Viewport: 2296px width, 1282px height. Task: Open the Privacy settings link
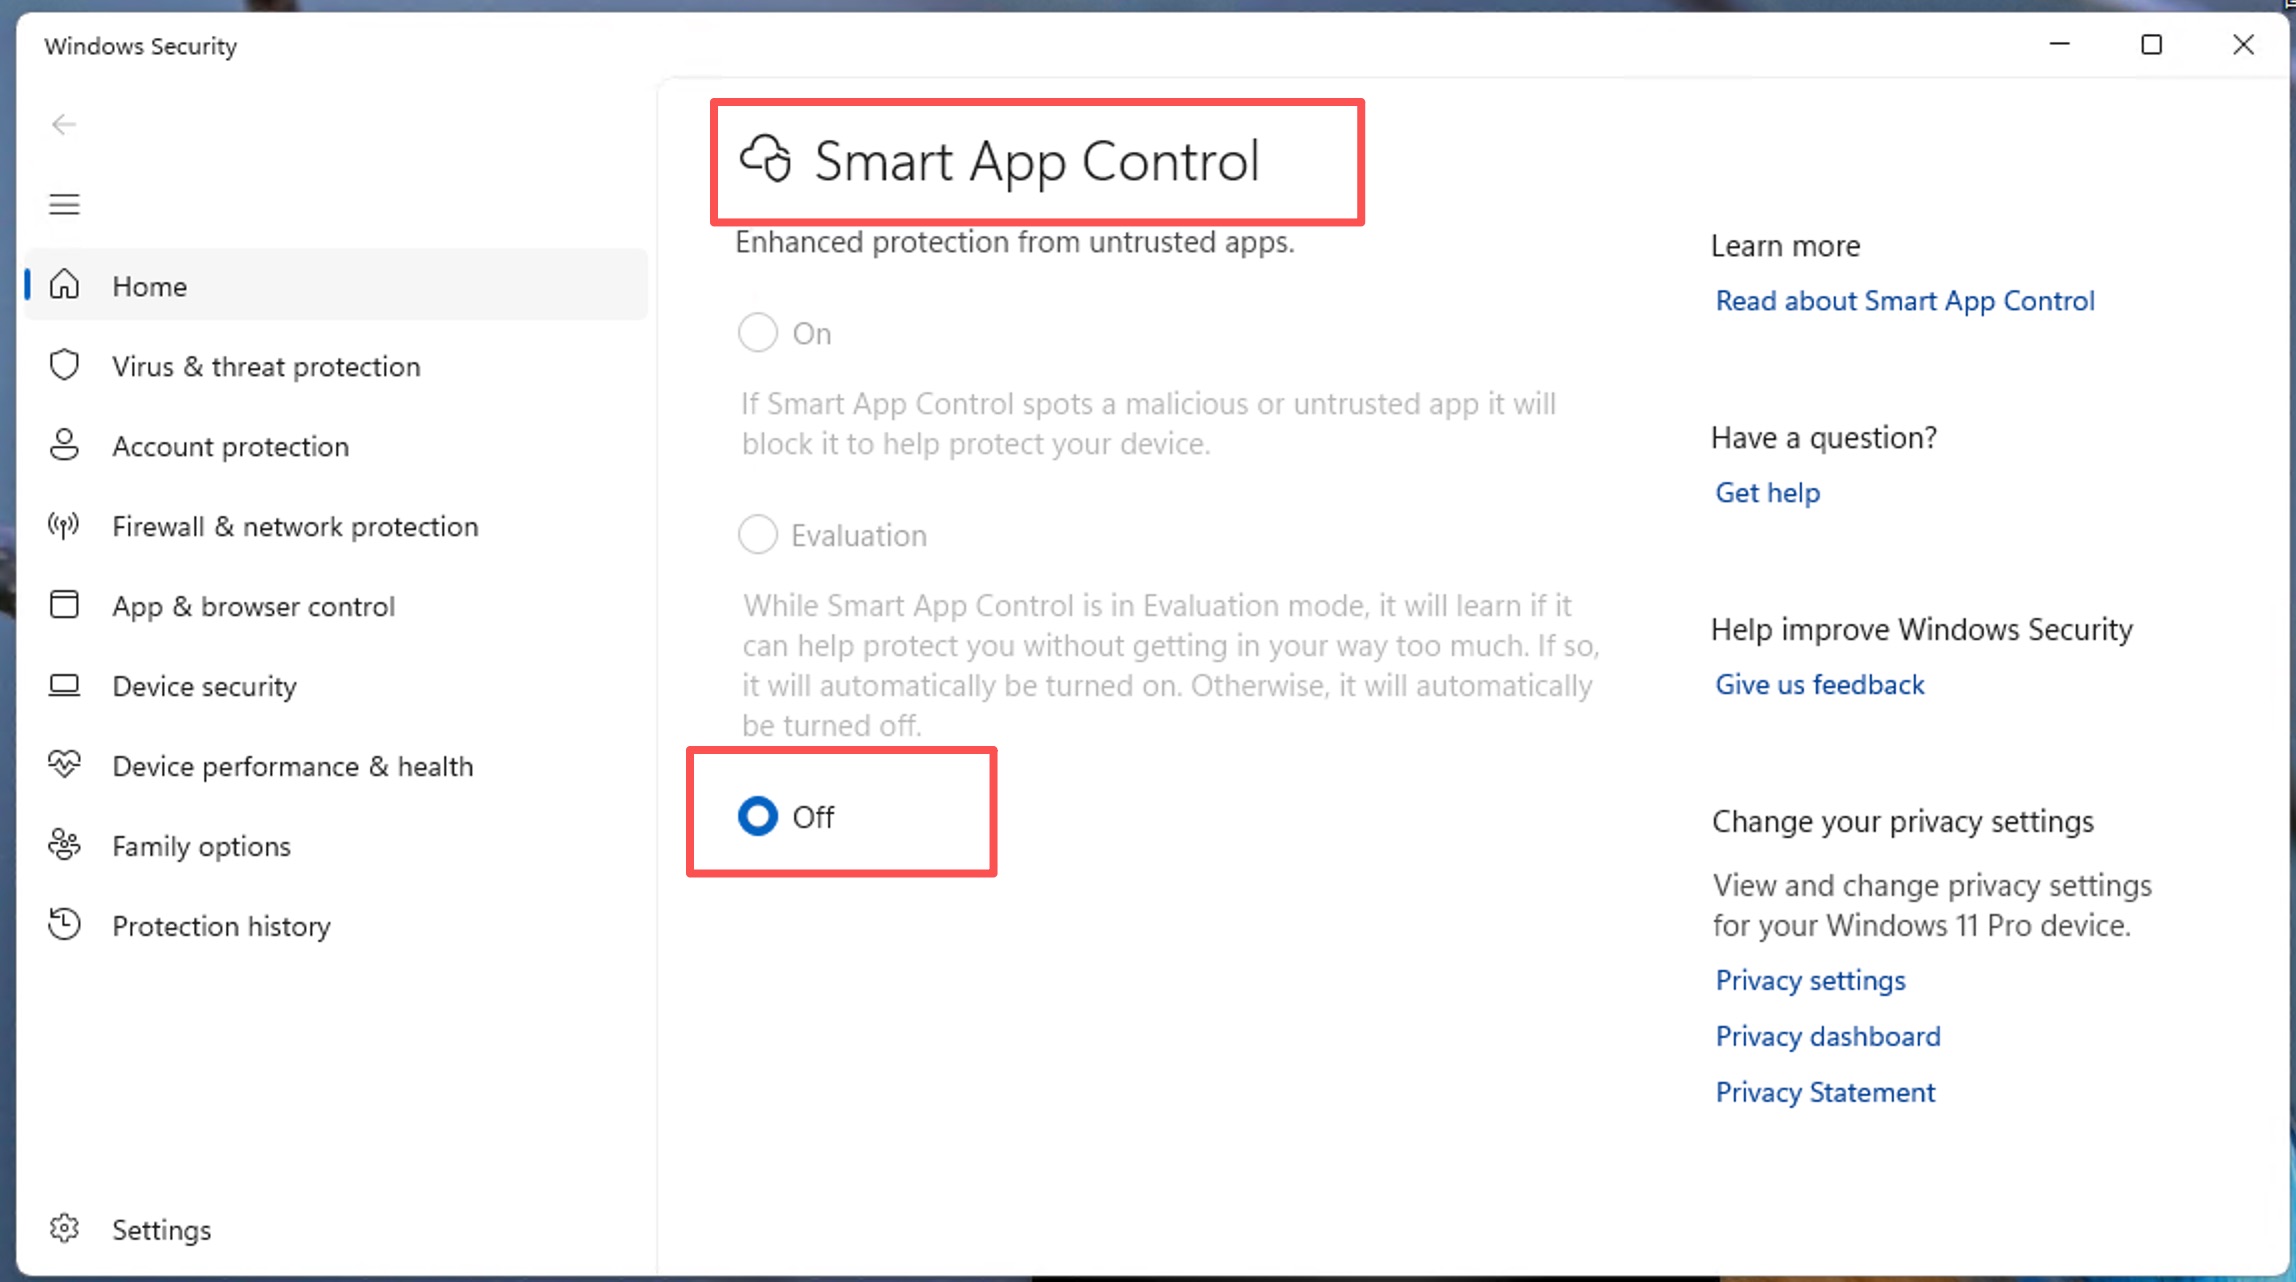tap(1810, 981)
